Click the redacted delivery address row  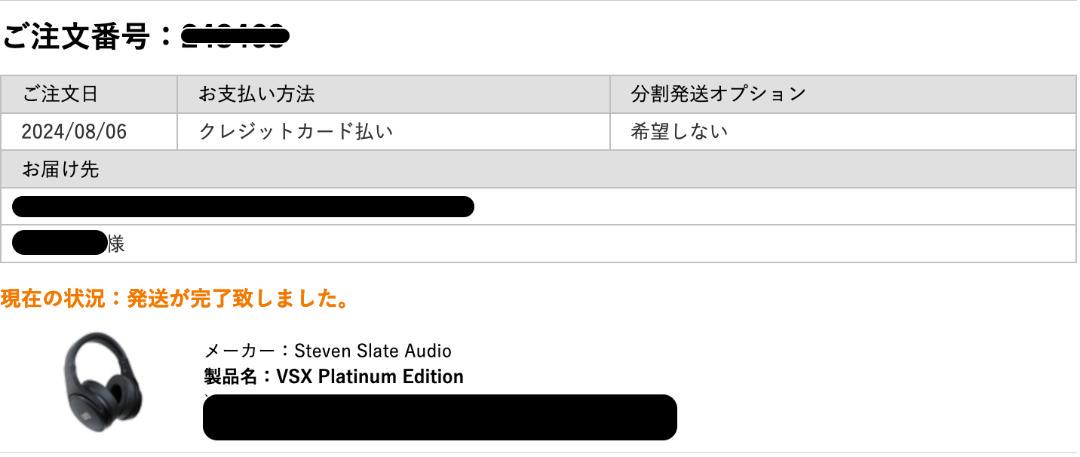[538, 207]
